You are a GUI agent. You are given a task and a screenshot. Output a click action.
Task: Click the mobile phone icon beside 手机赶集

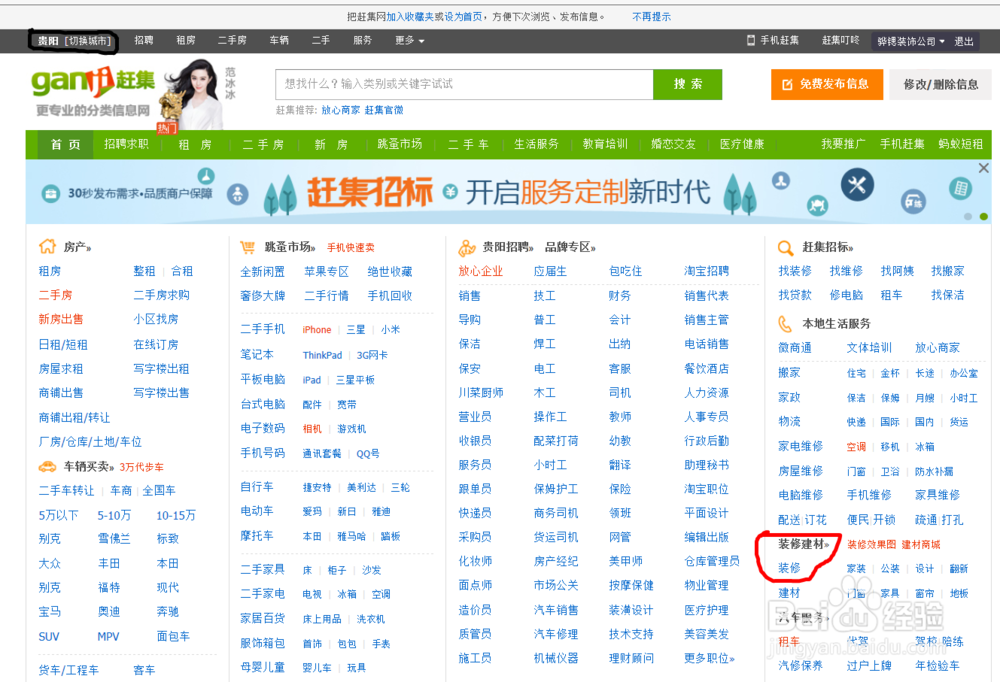pos(752,40)
